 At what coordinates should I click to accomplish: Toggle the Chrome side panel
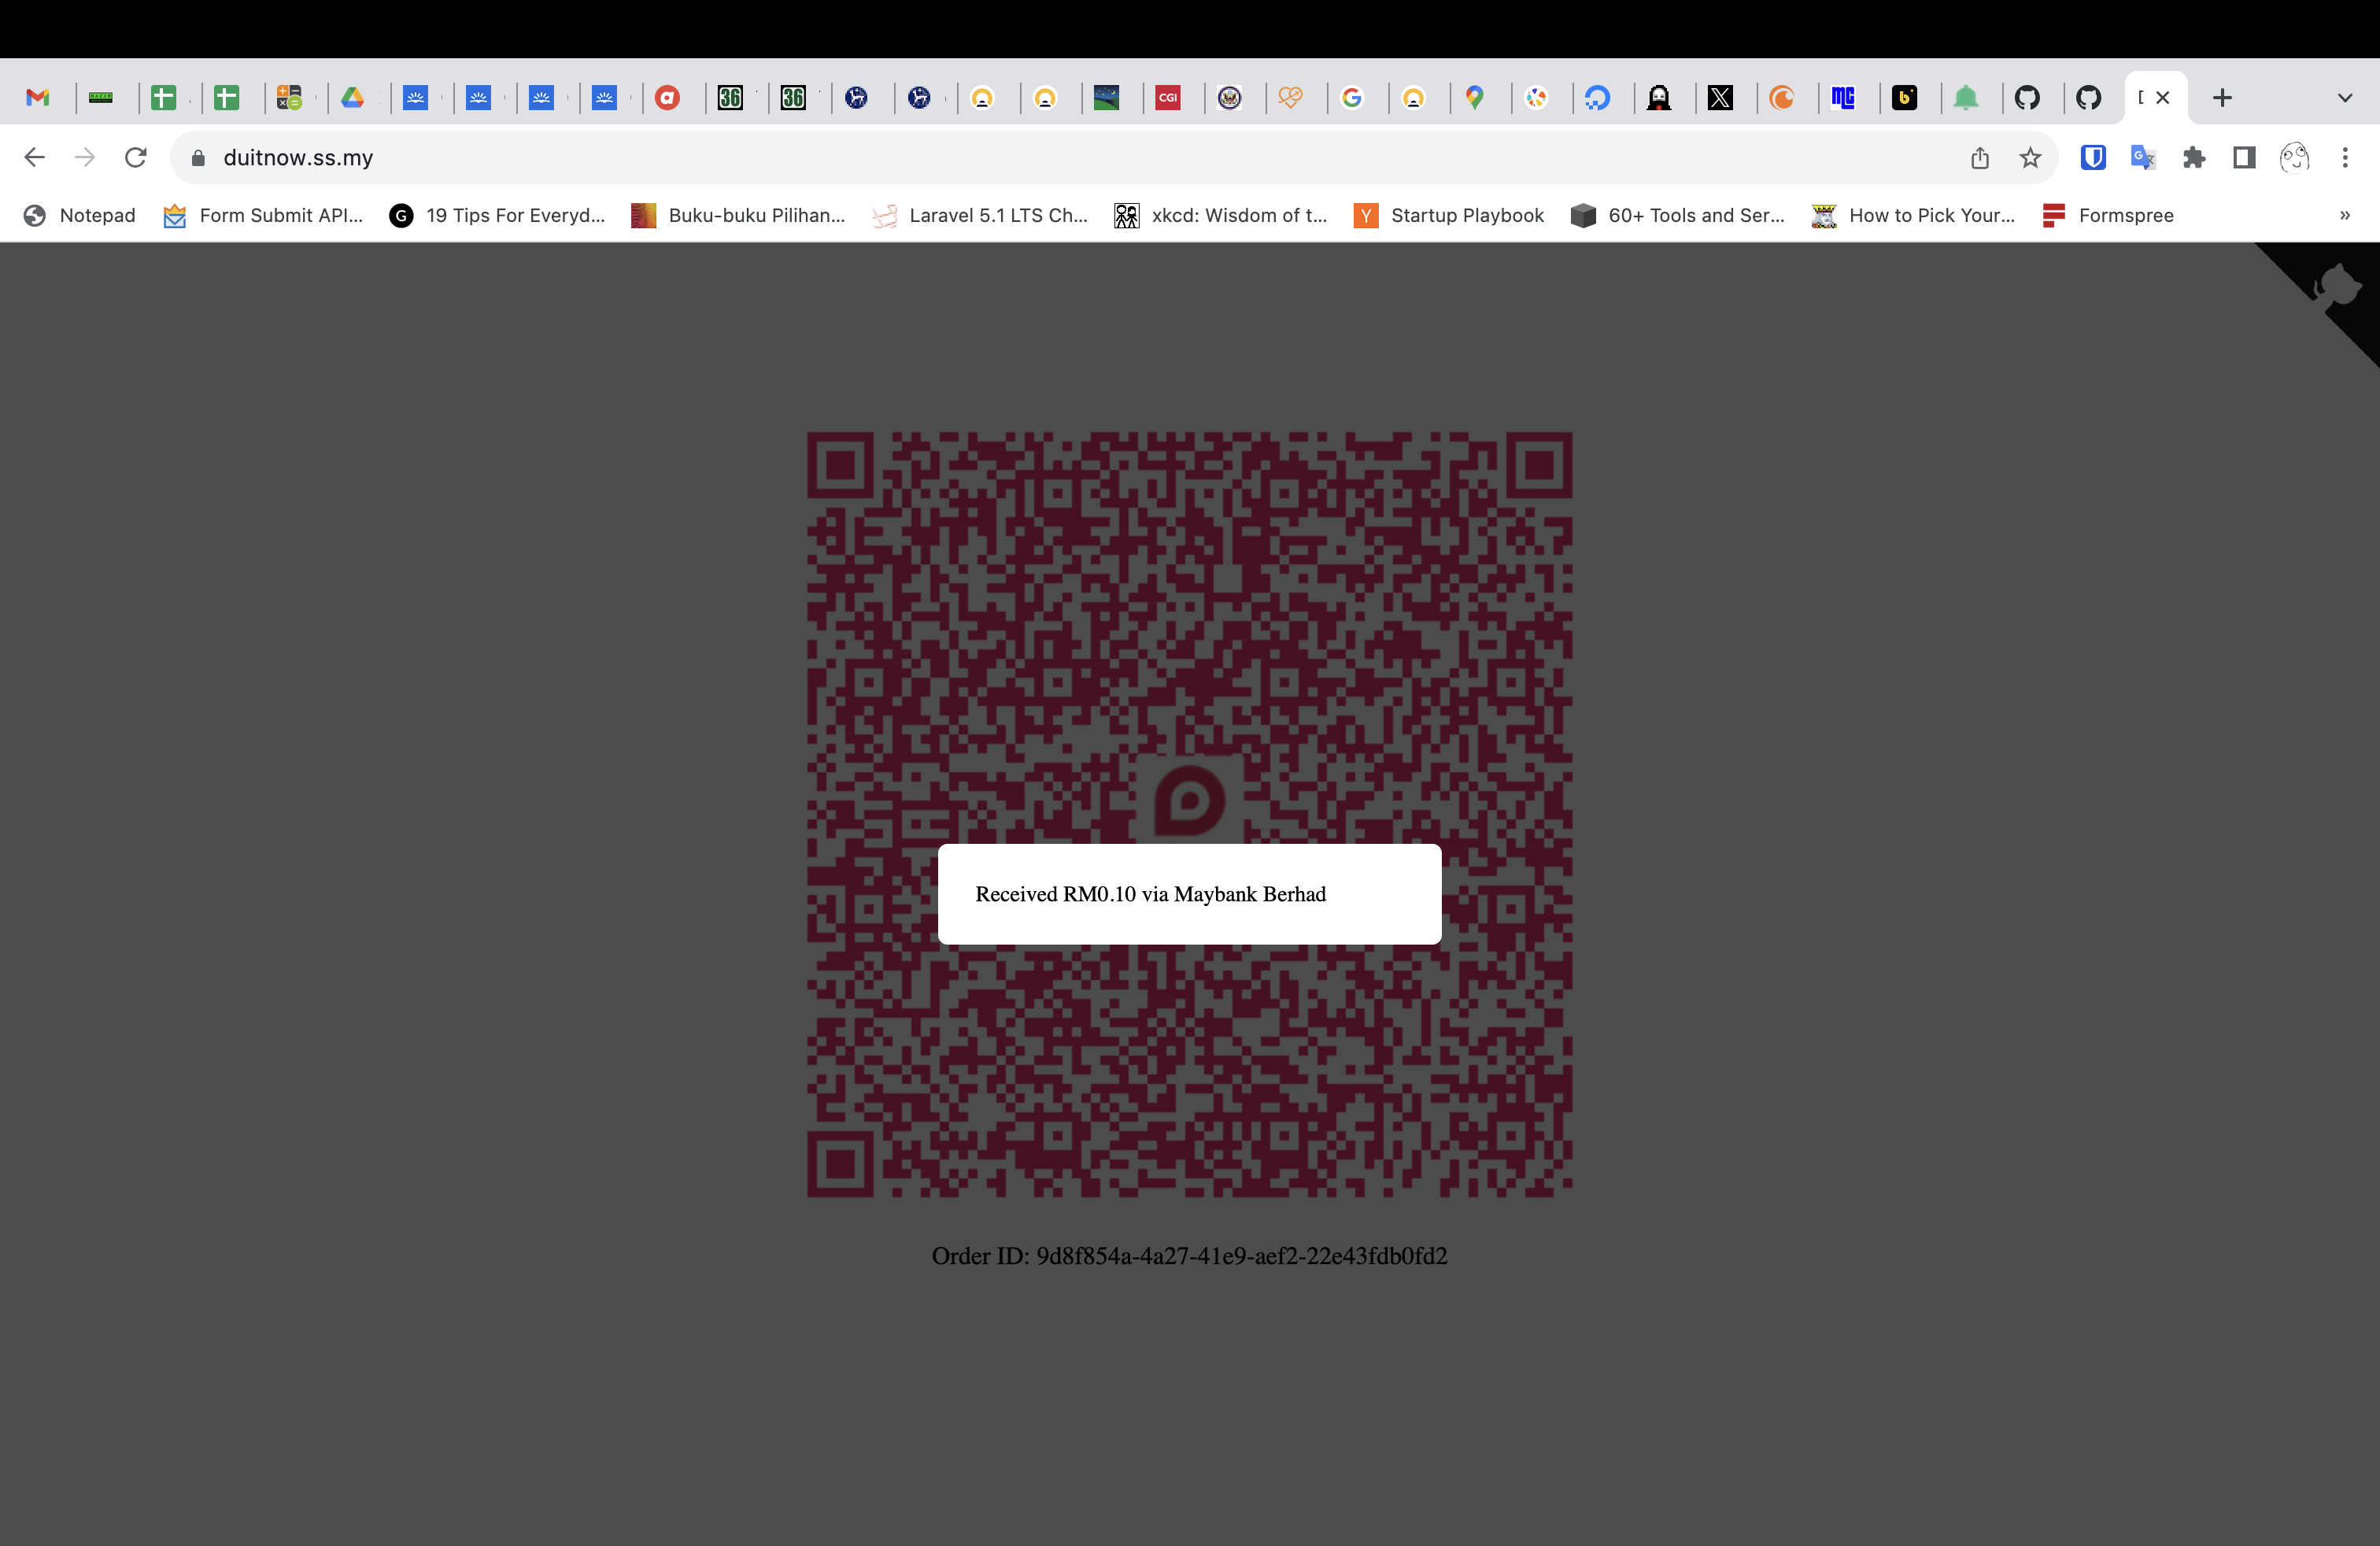pos(2244,157)
